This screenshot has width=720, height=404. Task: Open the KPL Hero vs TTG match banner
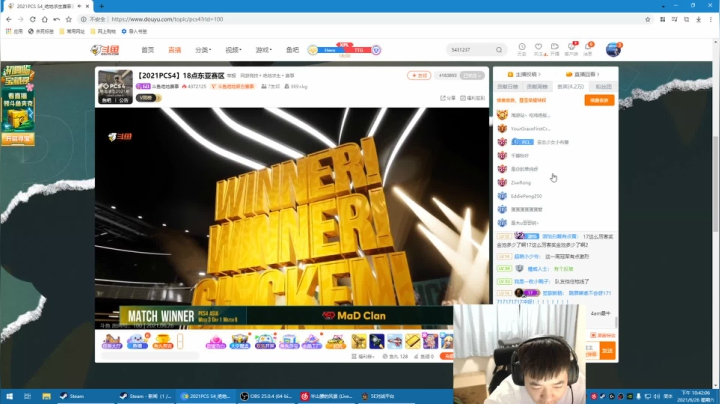[344, 50]
